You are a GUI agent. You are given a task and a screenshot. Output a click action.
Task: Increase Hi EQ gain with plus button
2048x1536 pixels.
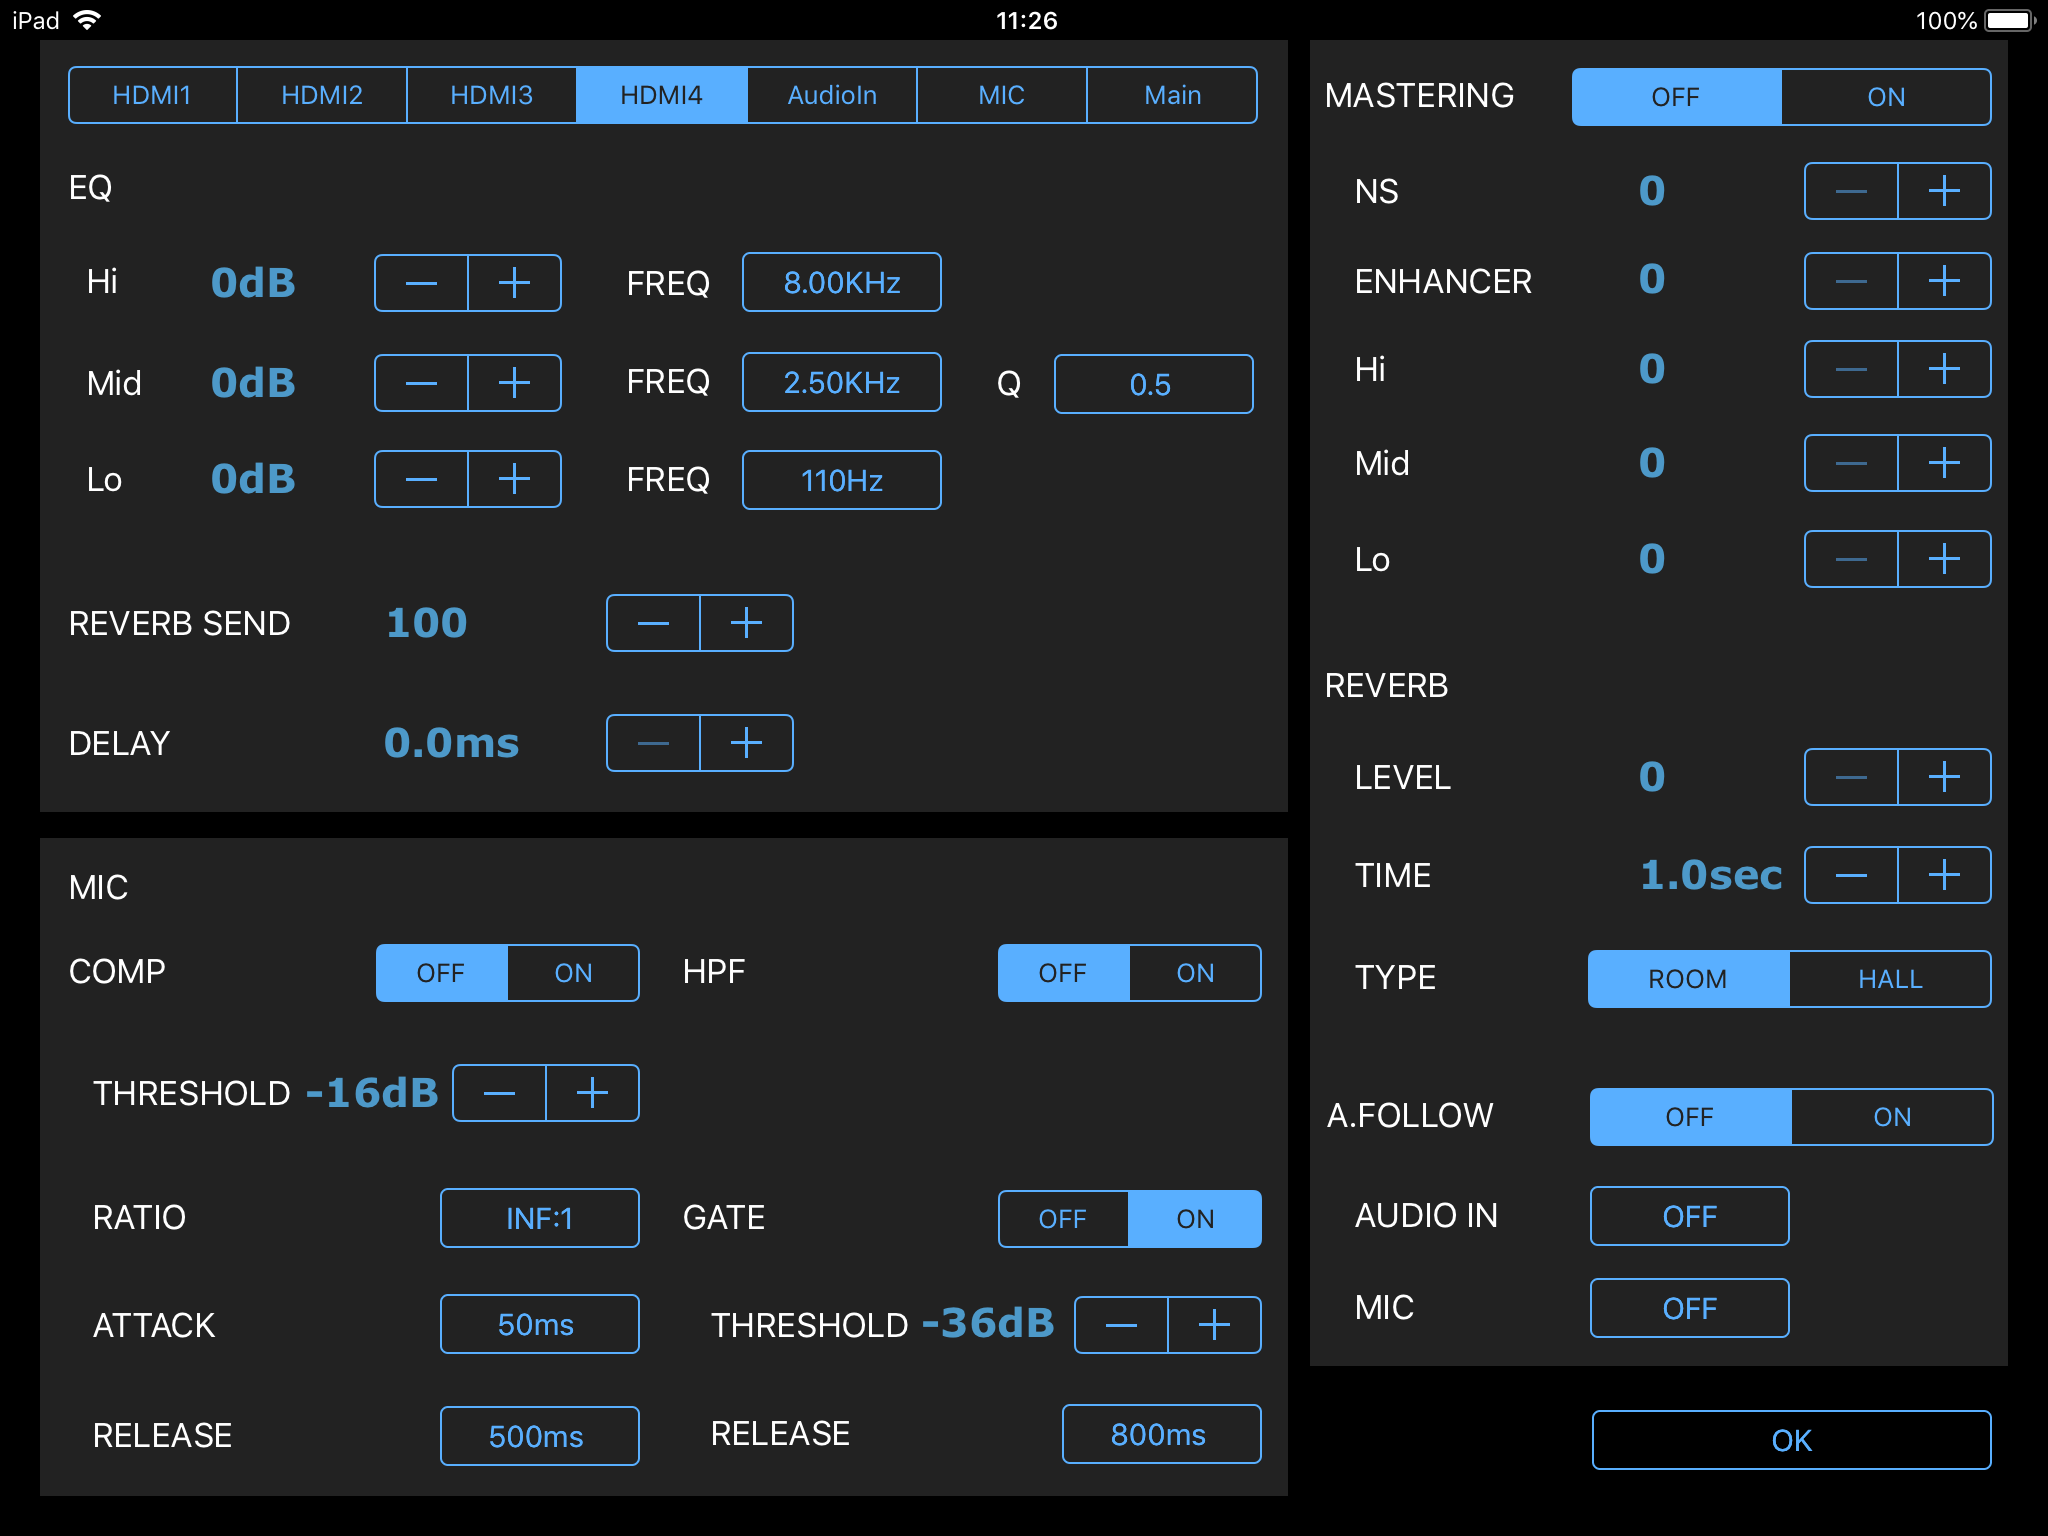coord(514,283)
